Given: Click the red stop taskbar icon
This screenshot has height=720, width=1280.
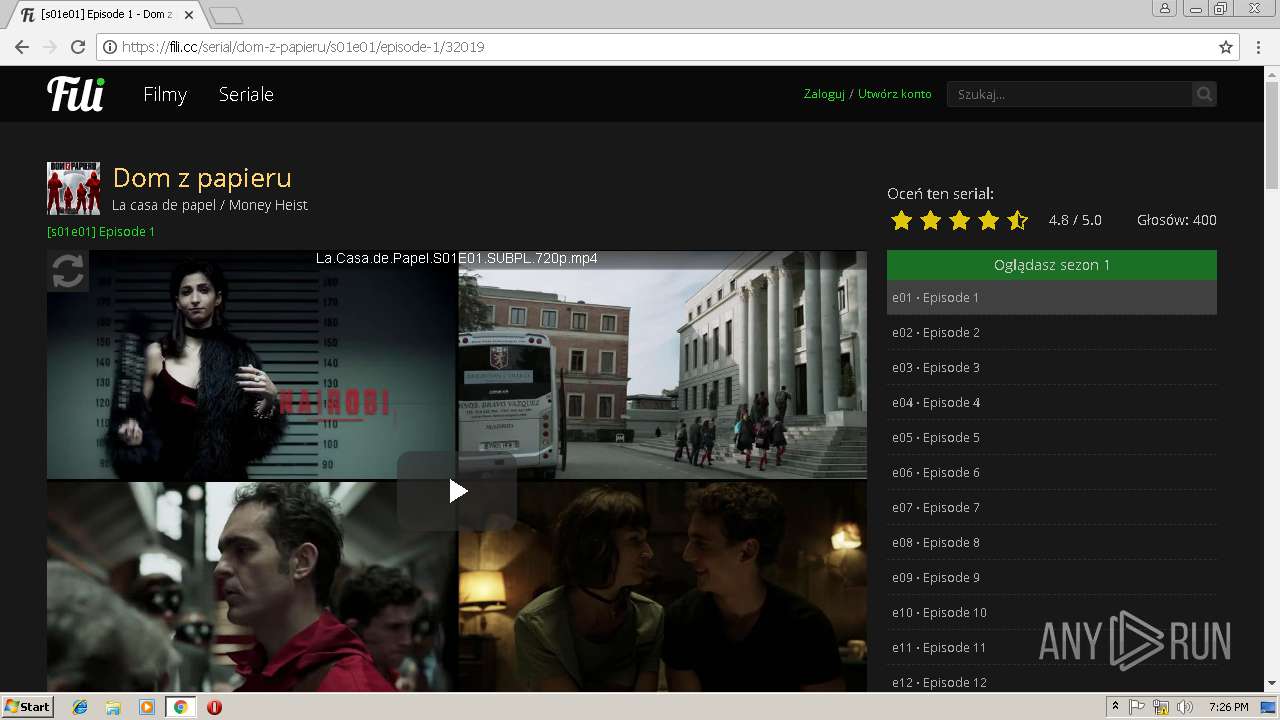Looking at the screenshot, I should (x=214, y=707).
